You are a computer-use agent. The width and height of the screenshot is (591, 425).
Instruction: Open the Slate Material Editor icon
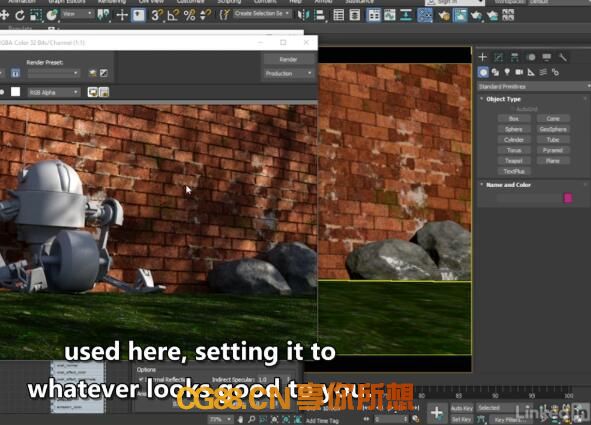[425, 15]
